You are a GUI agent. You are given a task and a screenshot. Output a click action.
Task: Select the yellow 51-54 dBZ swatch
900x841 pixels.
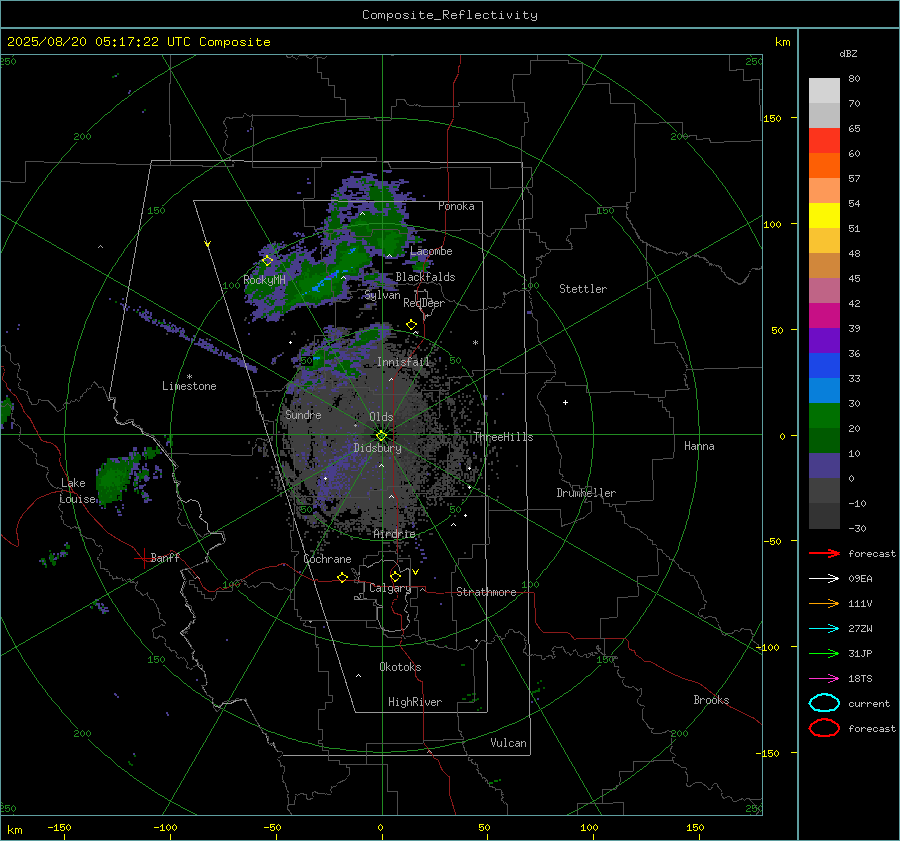click(824, 216)
